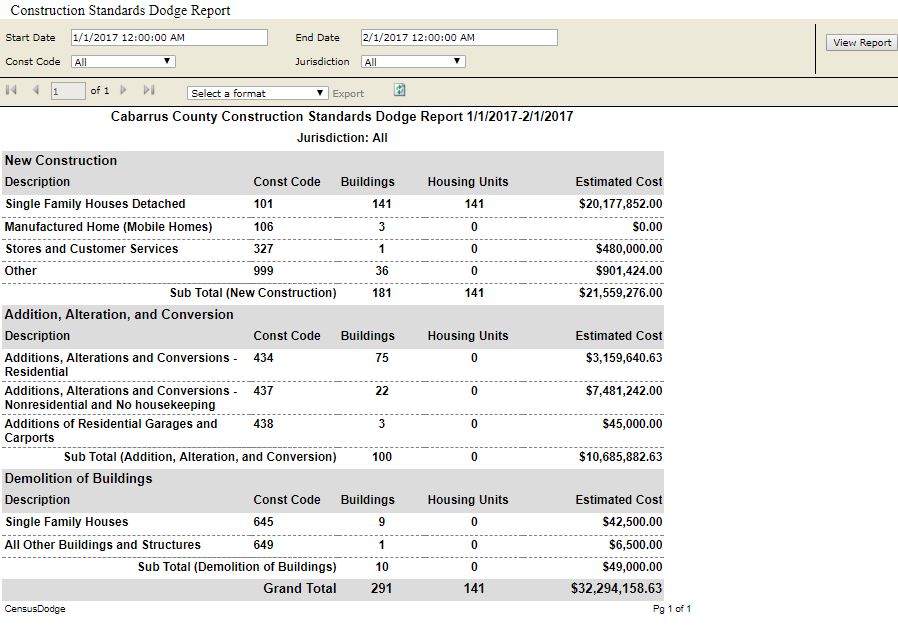This screenshot has width=898, height=633.
Task: Open the Select a format dropdown
Action: (257, 93)
